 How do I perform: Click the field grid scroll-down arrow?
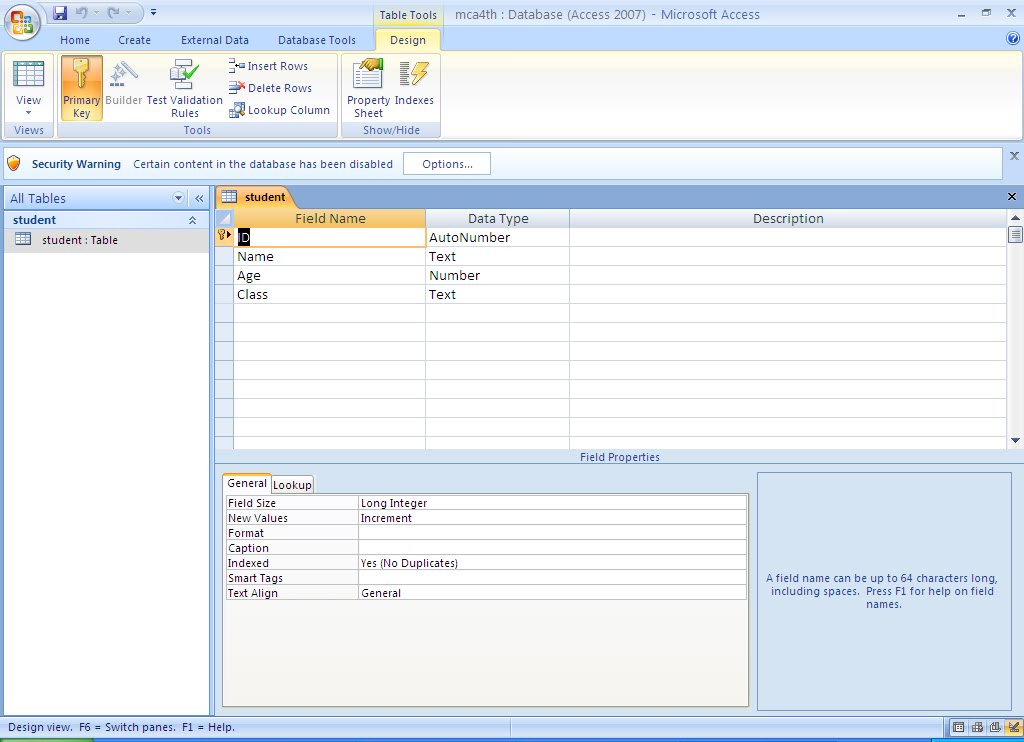[x=1015, y=441]
